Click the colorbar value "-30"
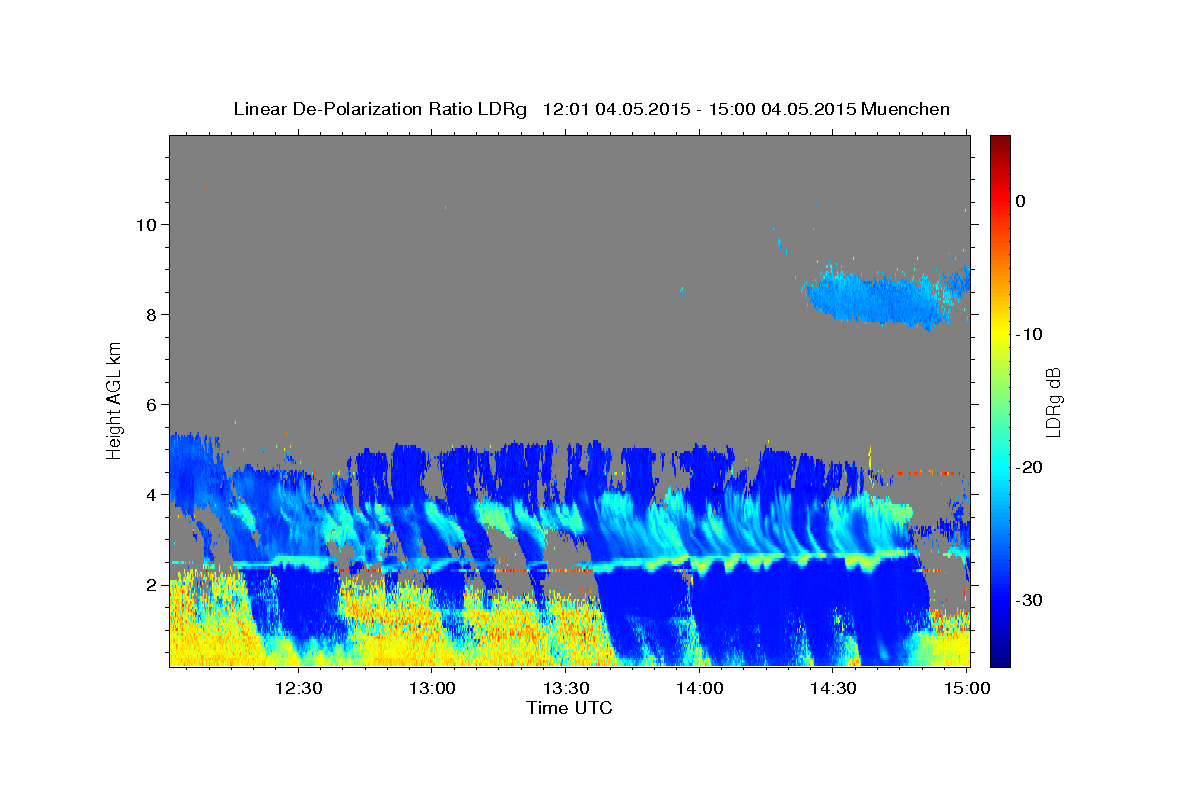The width and height of the screenshot is (1200, 800). [x=1029, y=600]
